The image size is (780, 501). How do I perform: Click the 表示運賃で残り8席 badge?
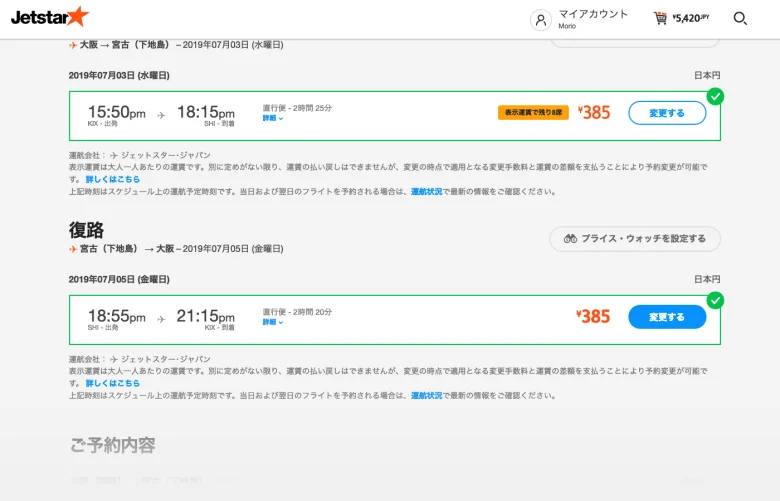pyautogui.click(x=533, y=112)
